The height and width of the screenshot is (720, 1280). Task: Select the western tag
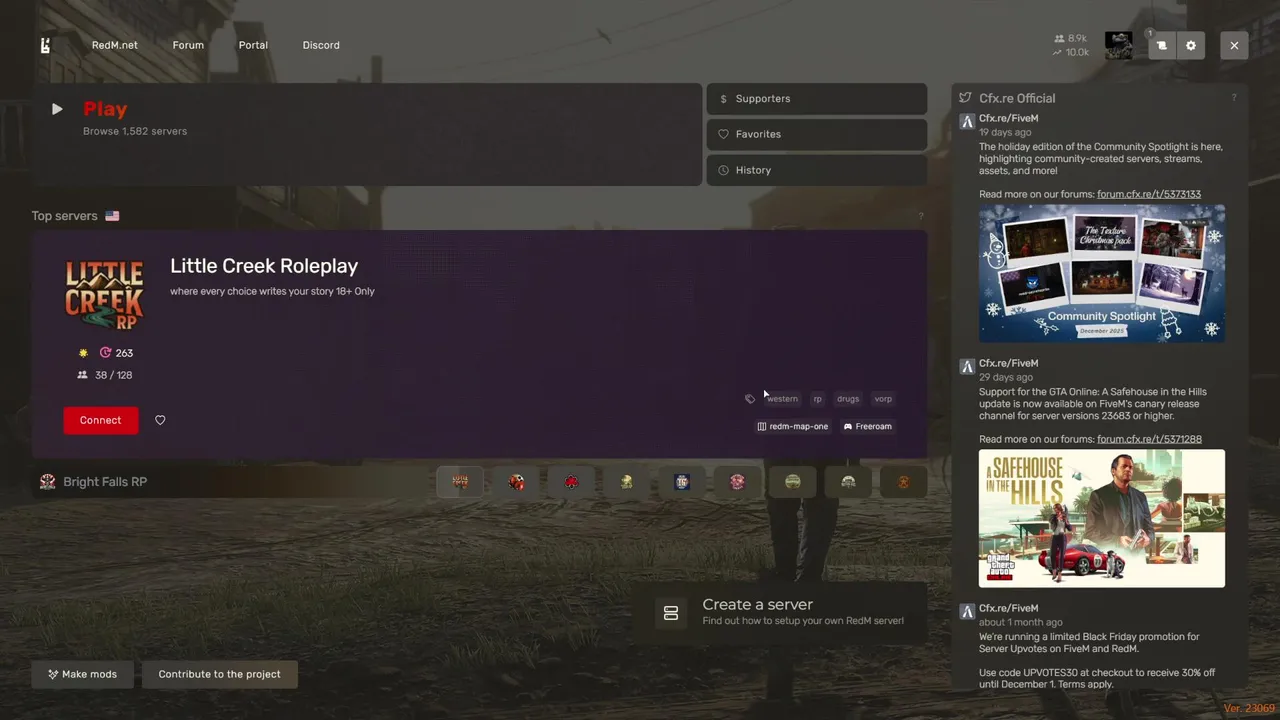point(782,399)
